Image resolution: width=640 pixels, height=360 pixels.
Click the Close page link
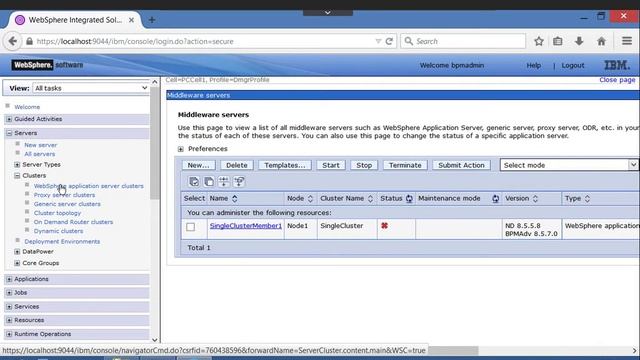point(617,80)
